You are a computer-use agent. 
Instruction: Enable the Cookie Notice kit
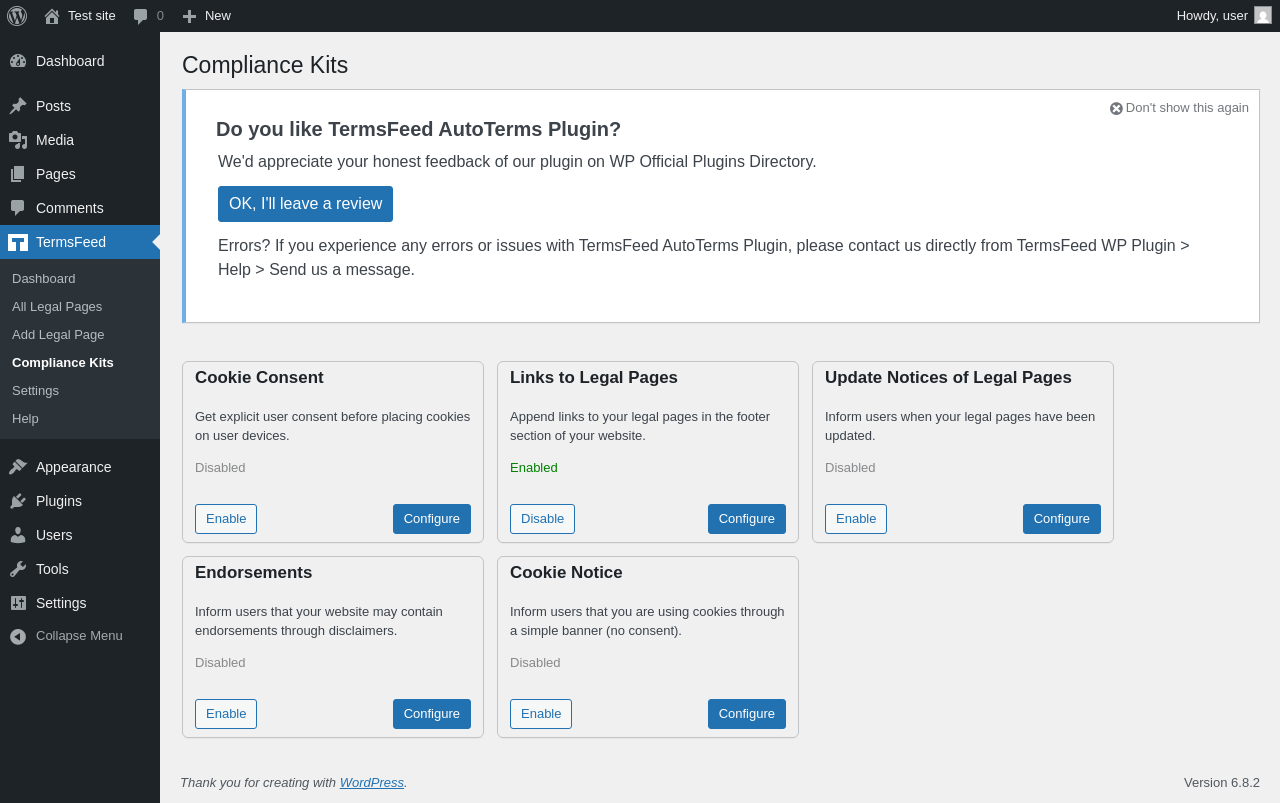[x=541, y=714]
